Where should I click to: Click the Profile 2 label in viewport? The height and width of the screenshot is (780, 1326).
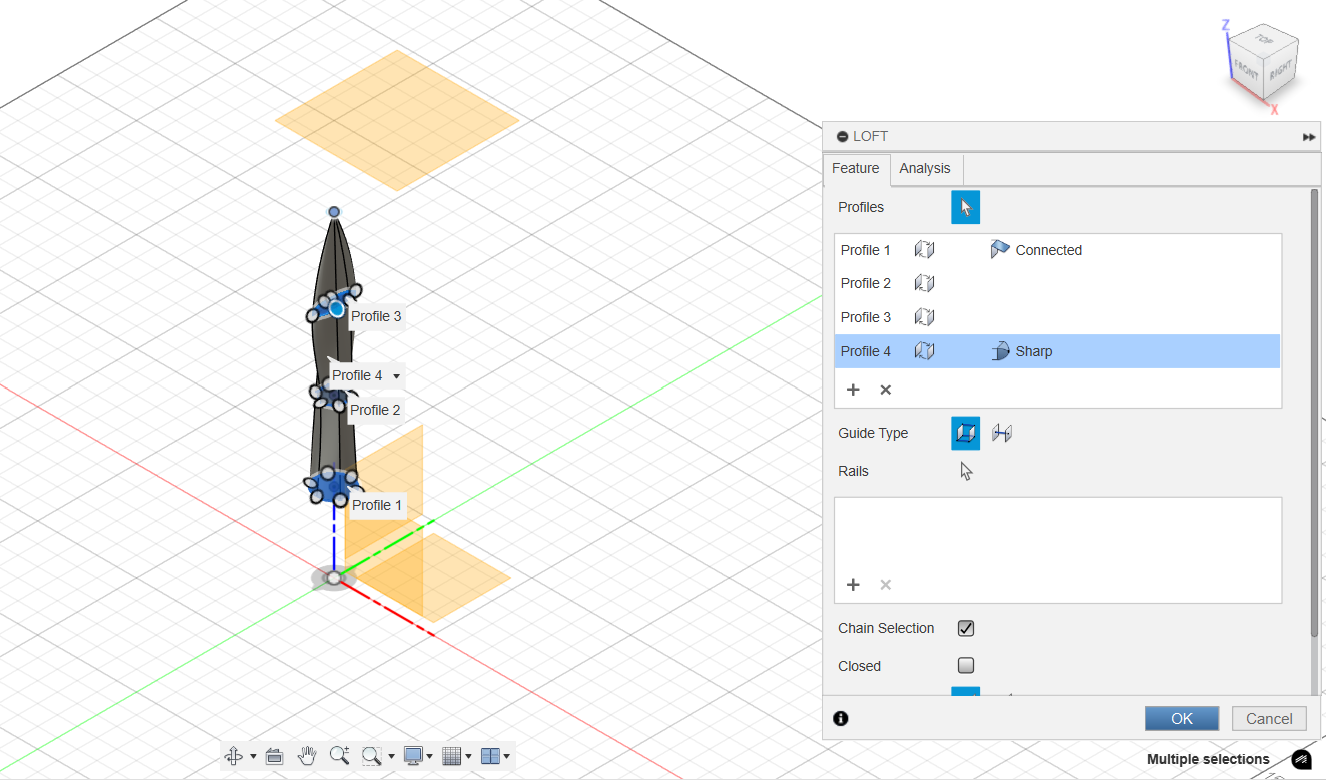375,410
